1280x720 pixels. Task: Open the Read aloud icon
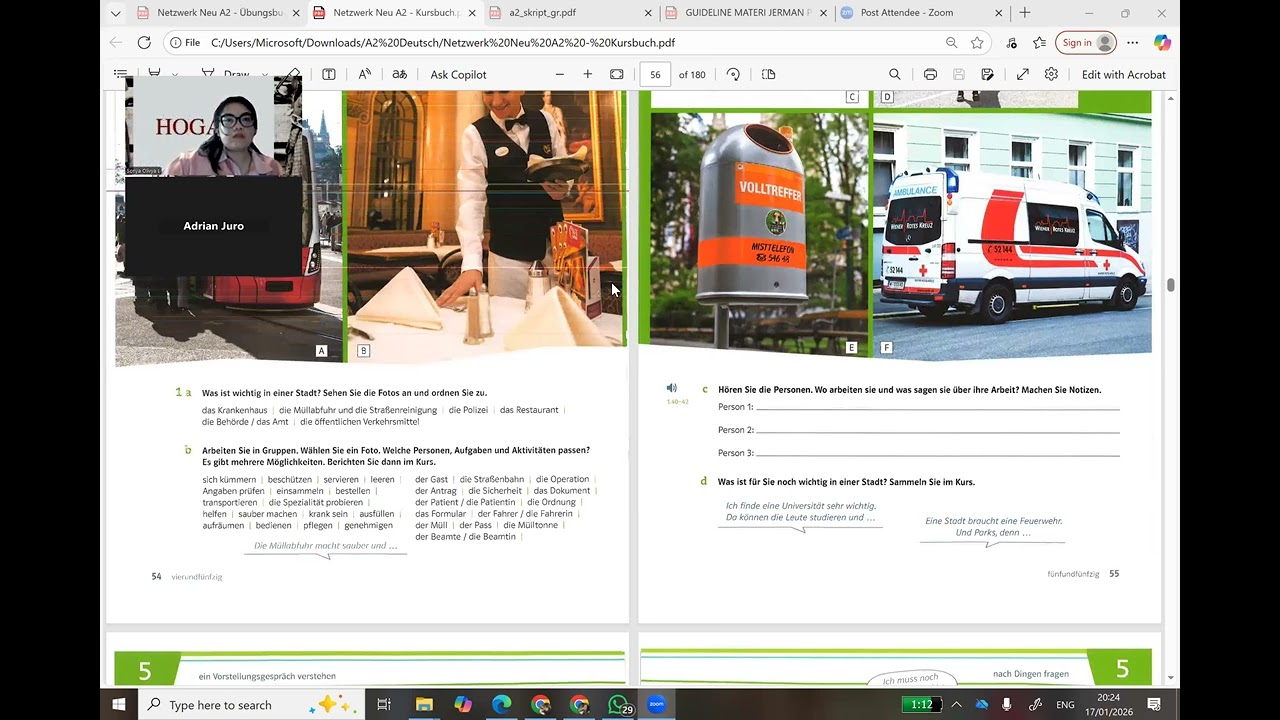(365, 74)
